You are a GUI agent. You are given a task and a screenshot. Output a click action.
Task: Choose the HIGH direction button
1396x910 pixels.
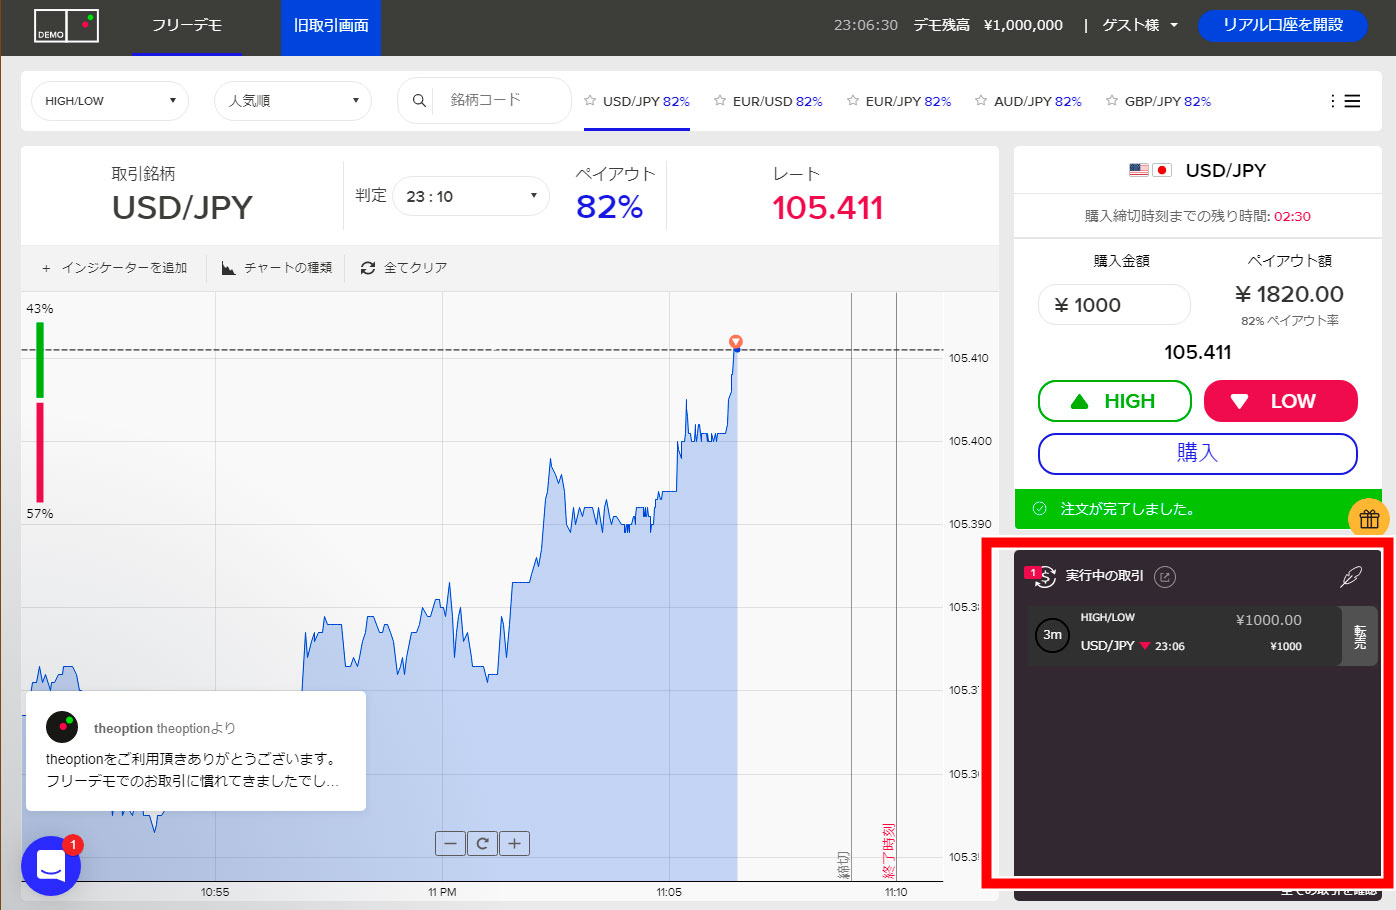(1115, 401)
